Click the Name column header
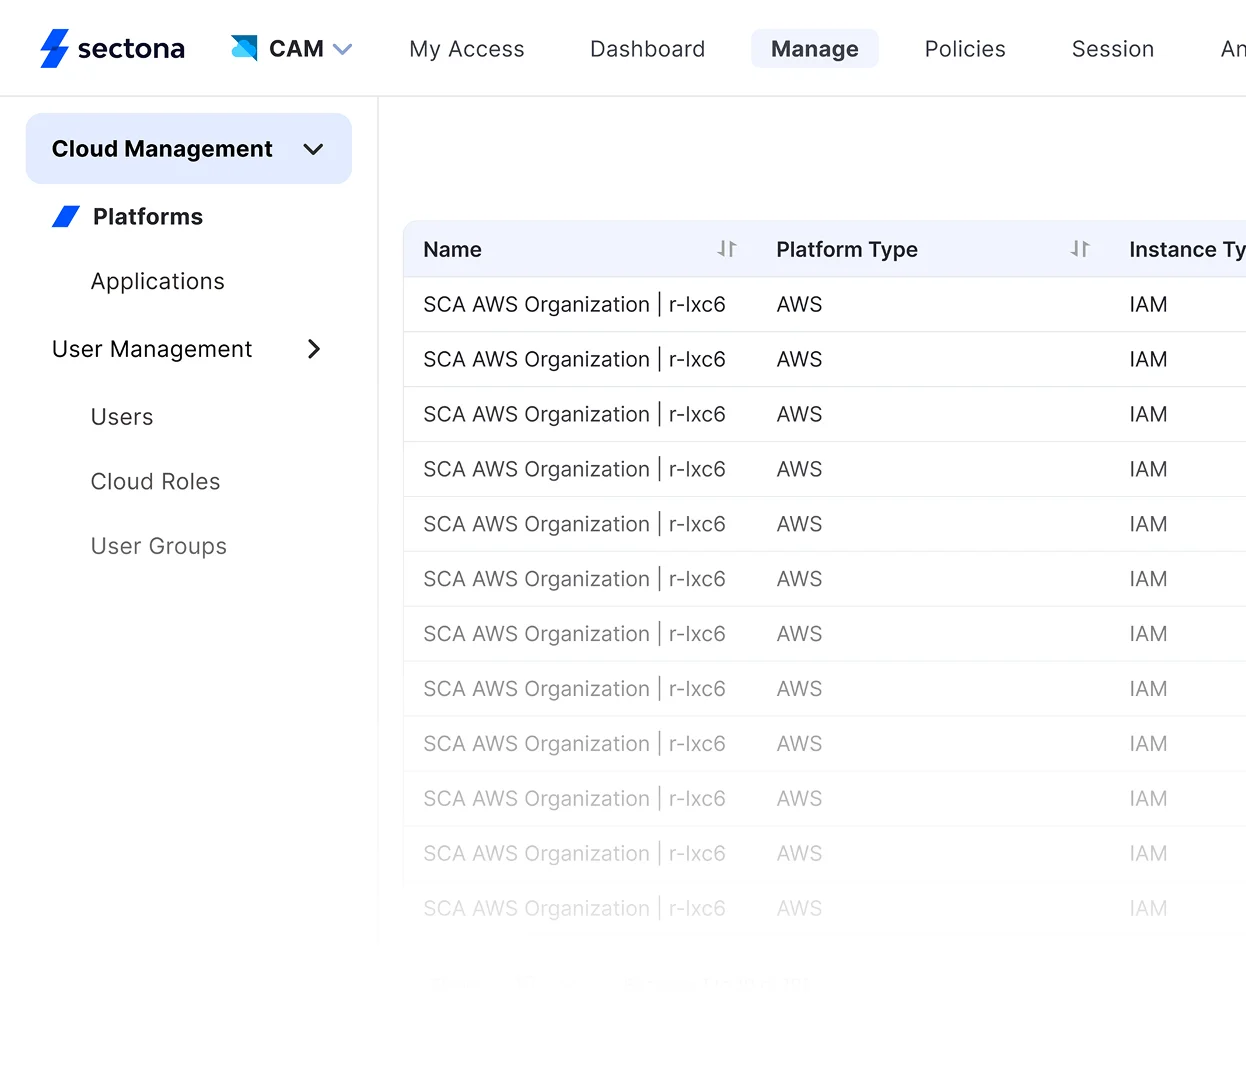 [x=452, y=249]
